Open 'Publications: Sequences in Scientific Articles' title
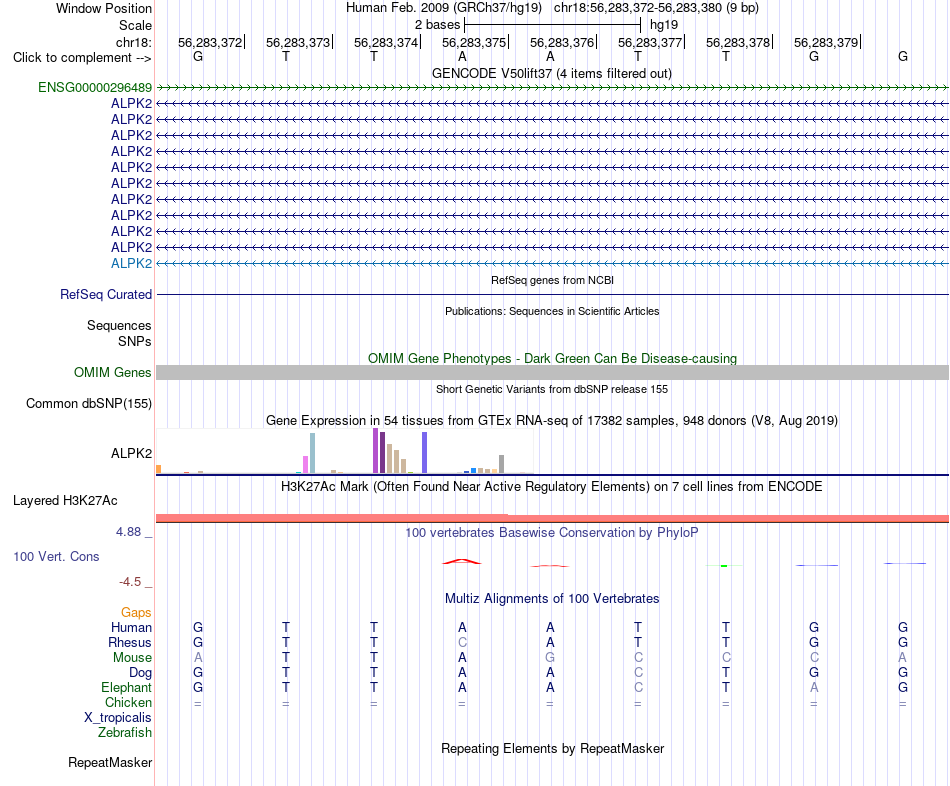Image resolution: width=950 pixels, height=786 pixels. click(552, 311)
